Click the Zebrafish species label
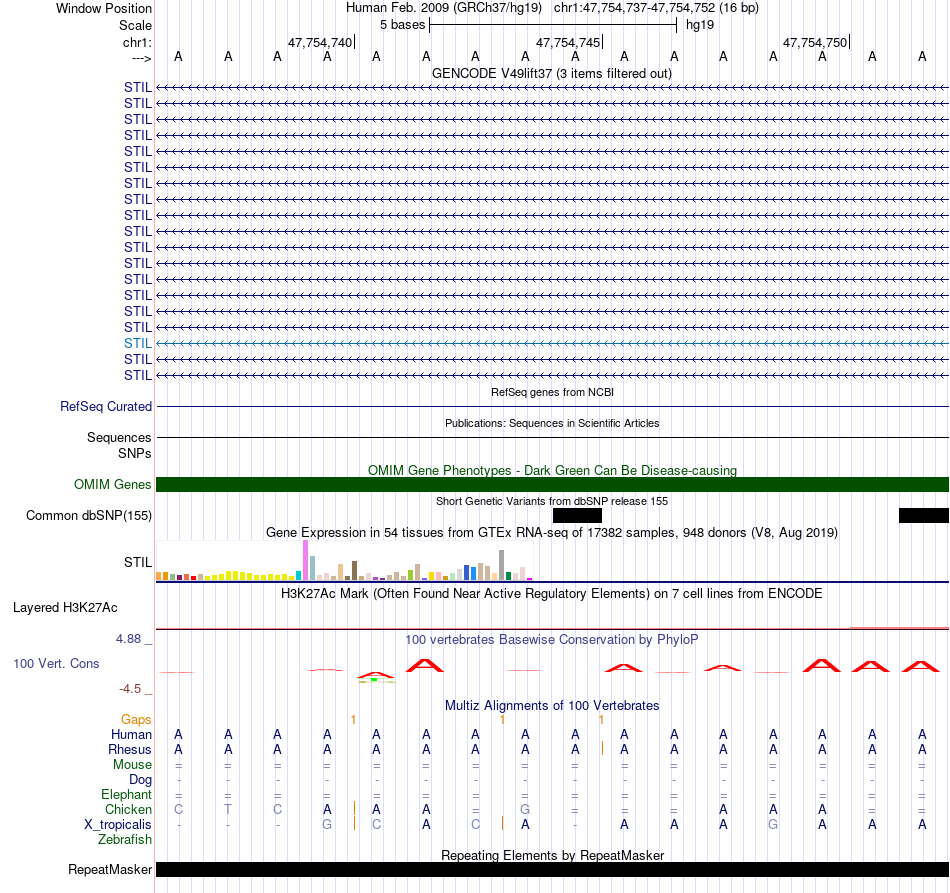 125,840
